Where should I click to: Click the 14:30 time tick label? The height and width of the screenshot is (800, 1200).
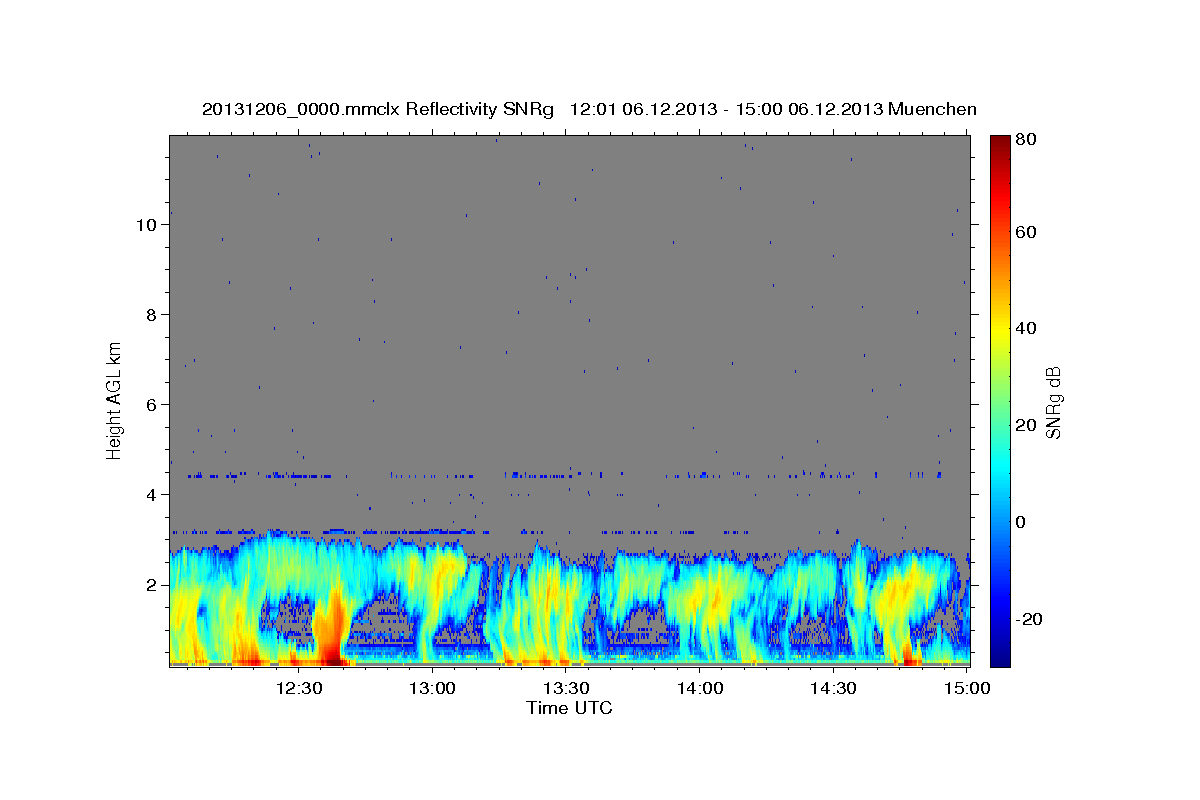point(833,688)
